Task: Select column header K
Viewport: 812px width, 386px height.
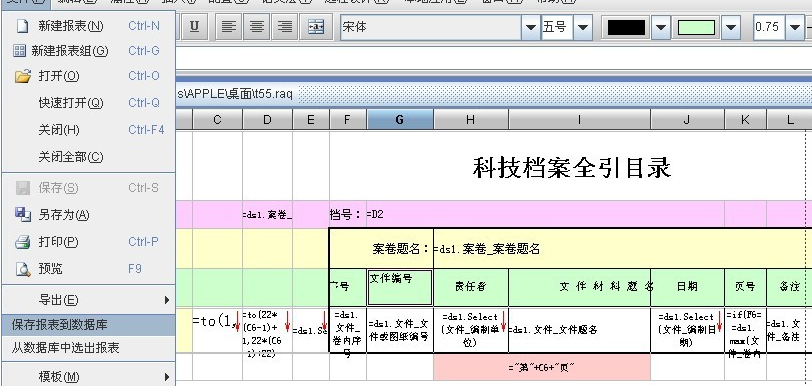Action: click(745, 120)
